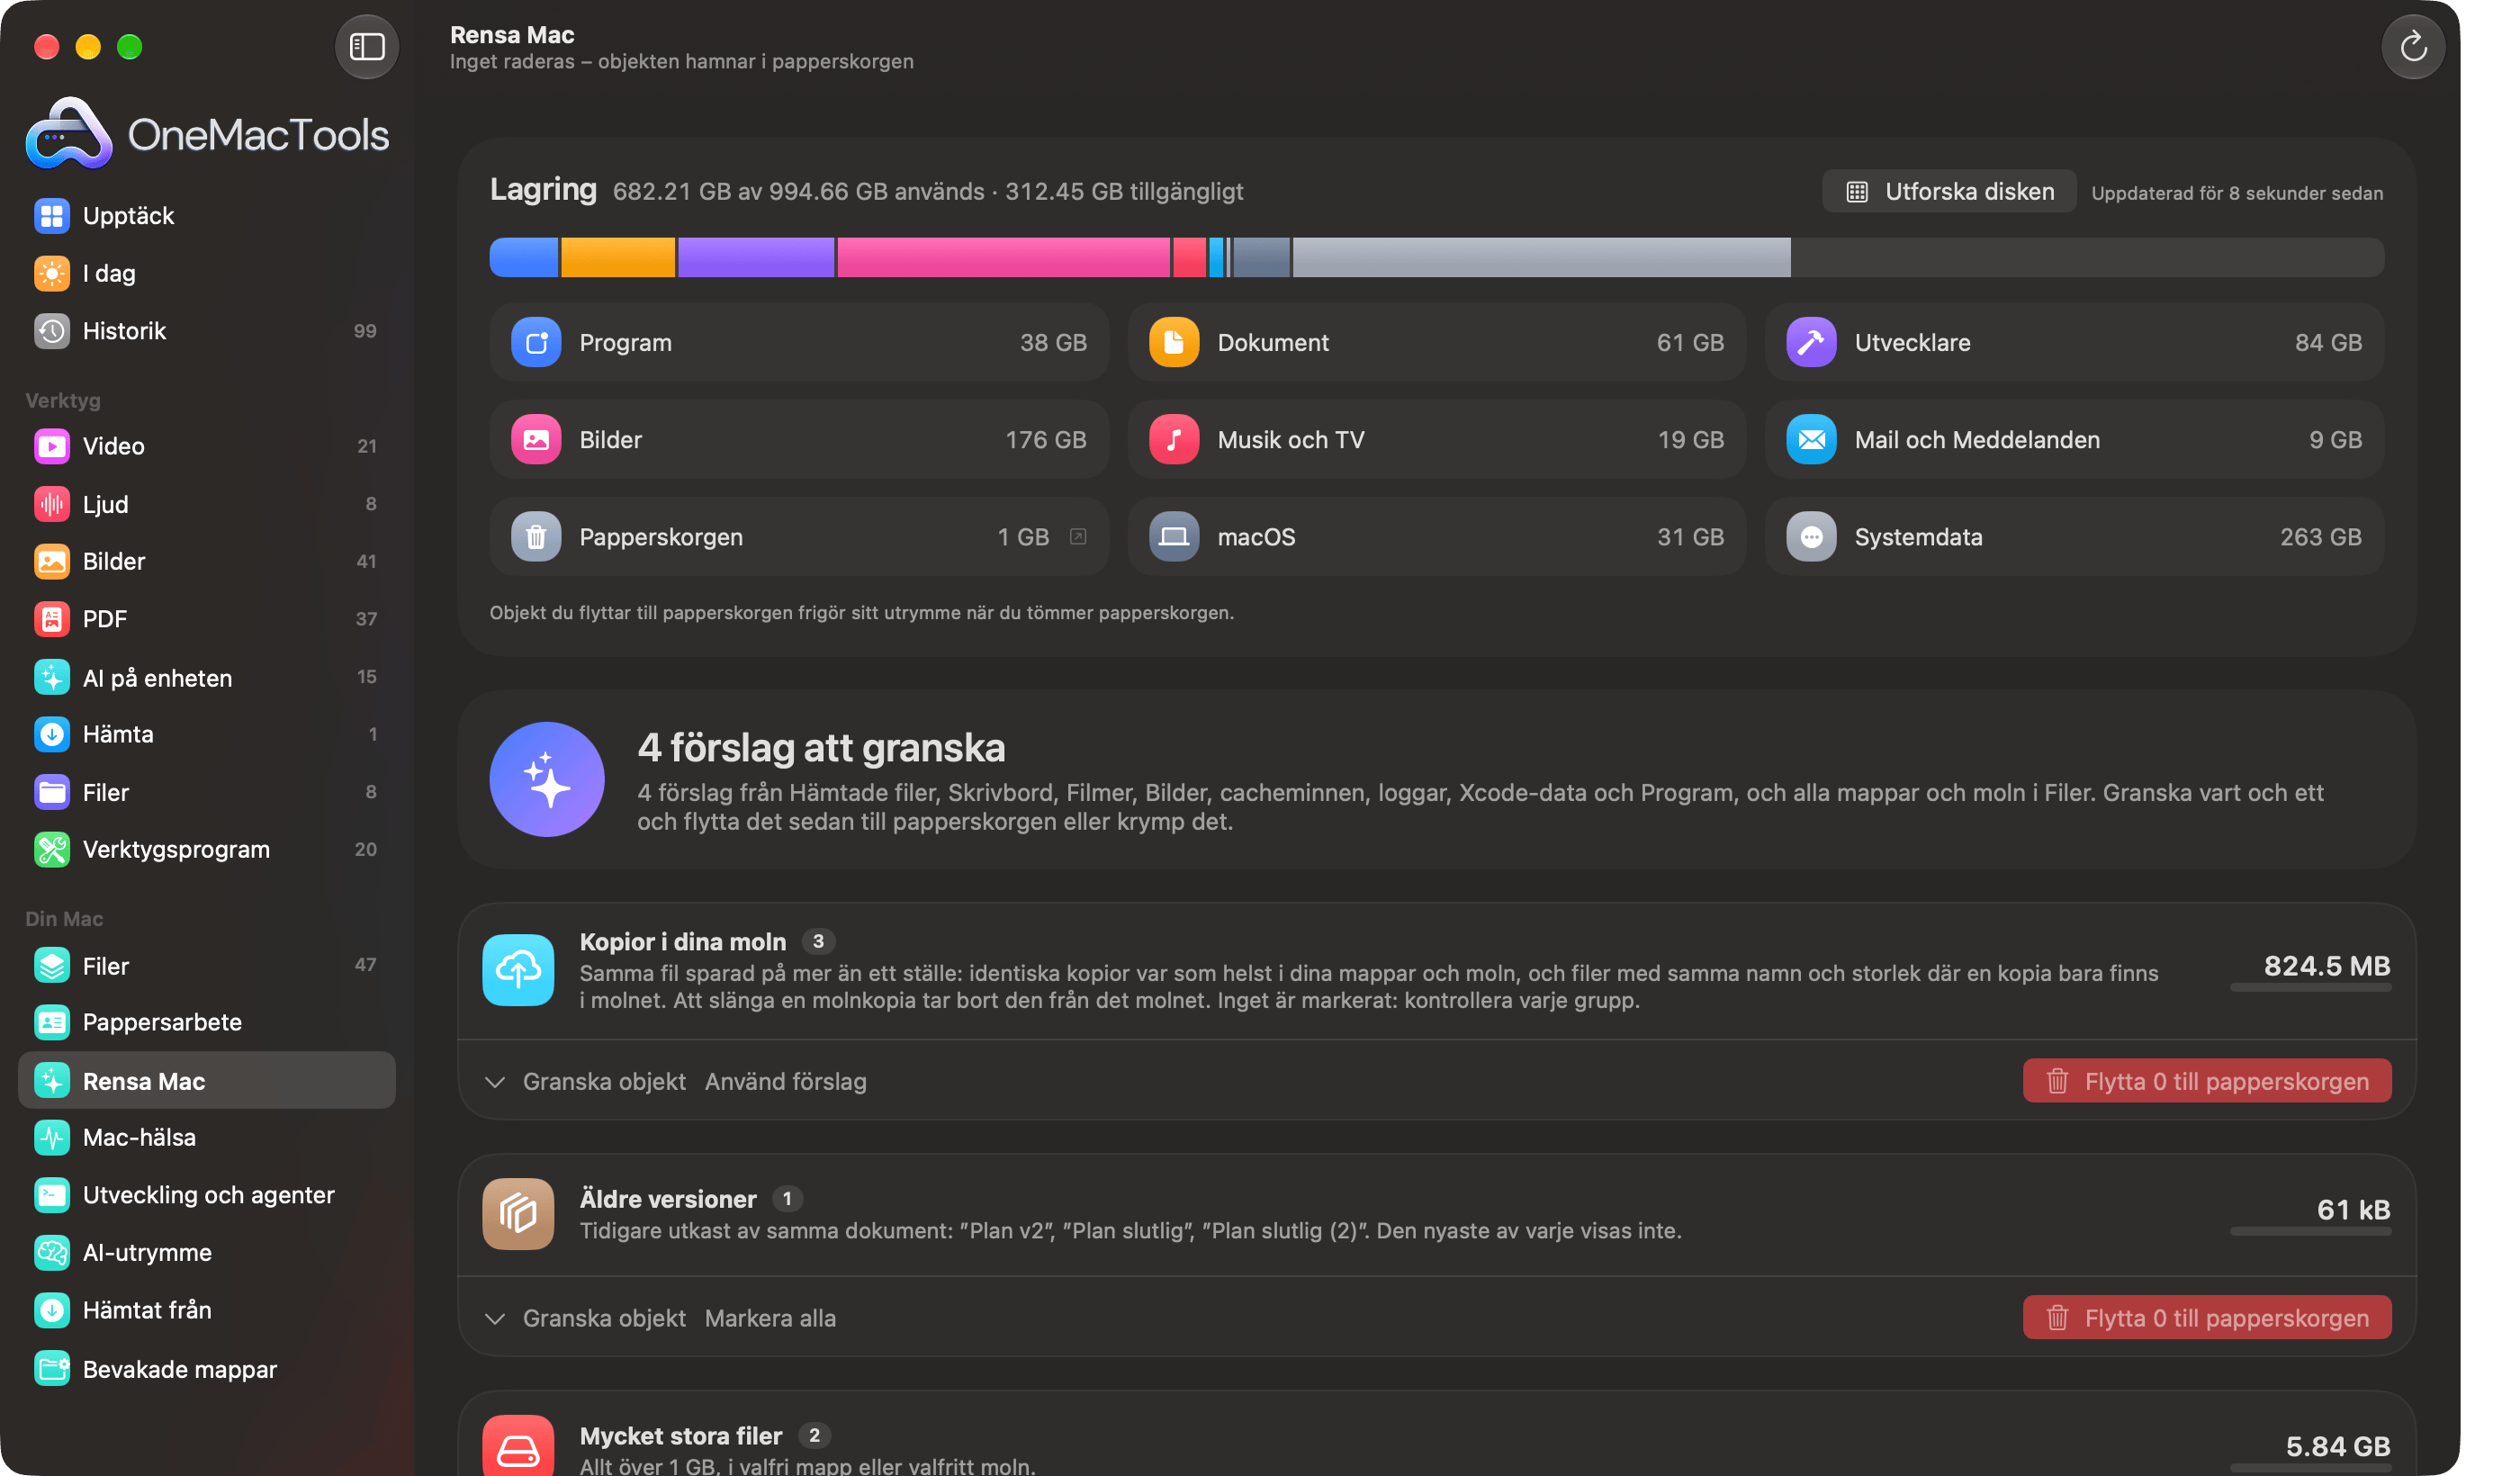Click the AI-utrymme brain icon
Viewport: 2520px width, 1476px height.
[52, 1252]
